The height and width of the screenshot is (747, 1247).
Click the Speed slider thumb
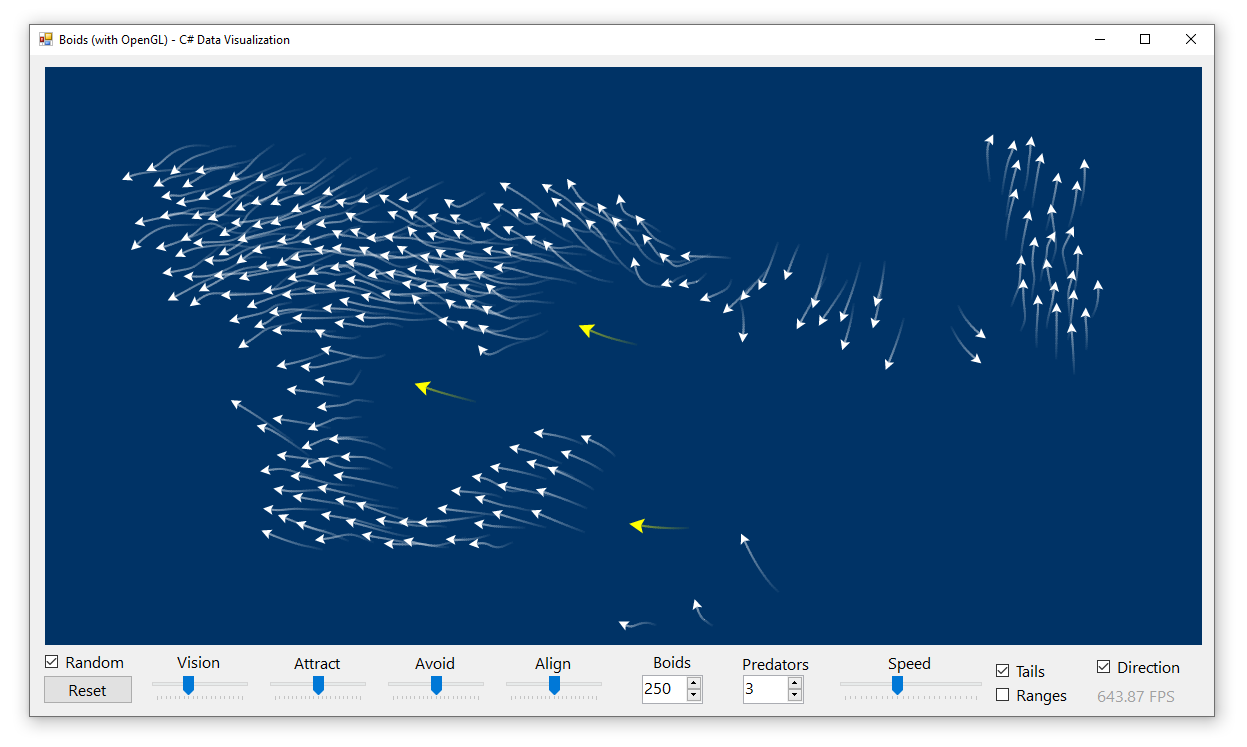point(897,685)
